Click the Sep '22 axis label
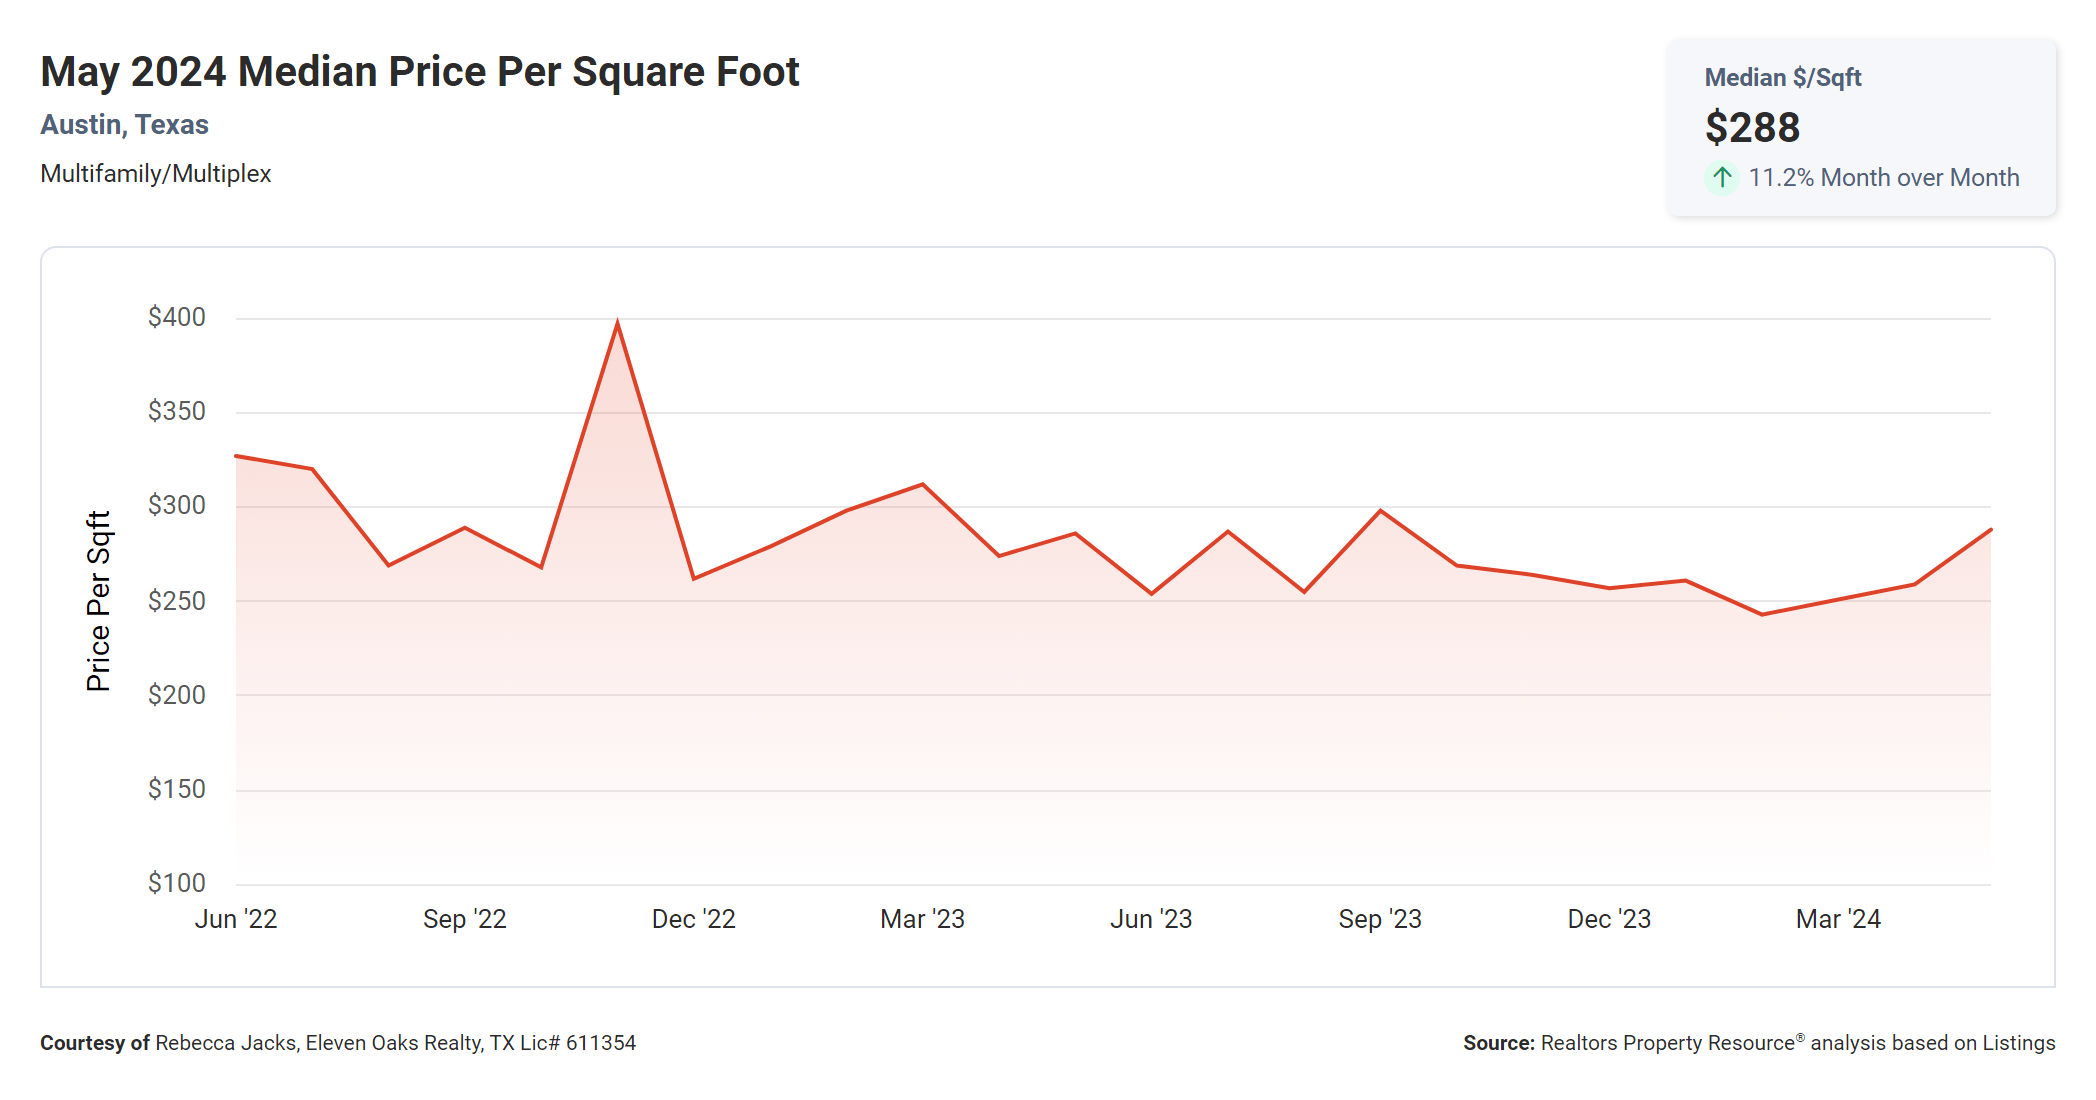 (x=464, y=919)
